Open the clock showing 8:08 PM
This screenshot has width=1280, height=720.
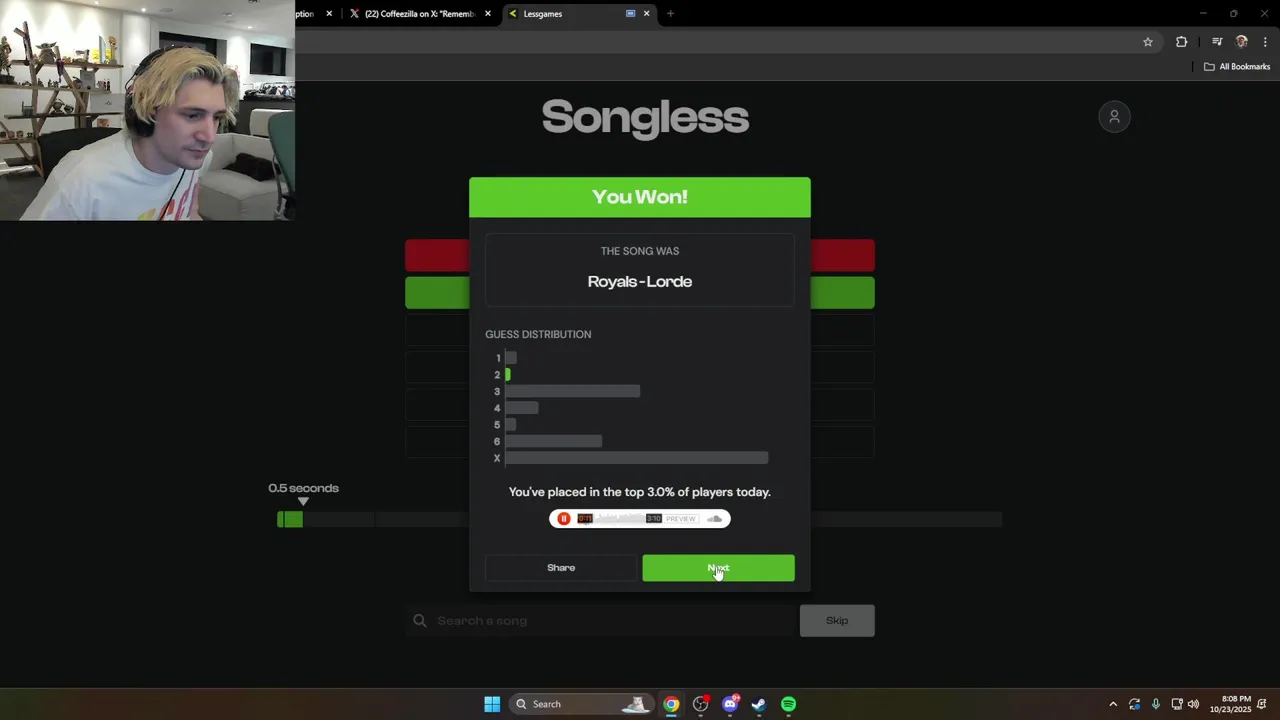[1230, 704]
